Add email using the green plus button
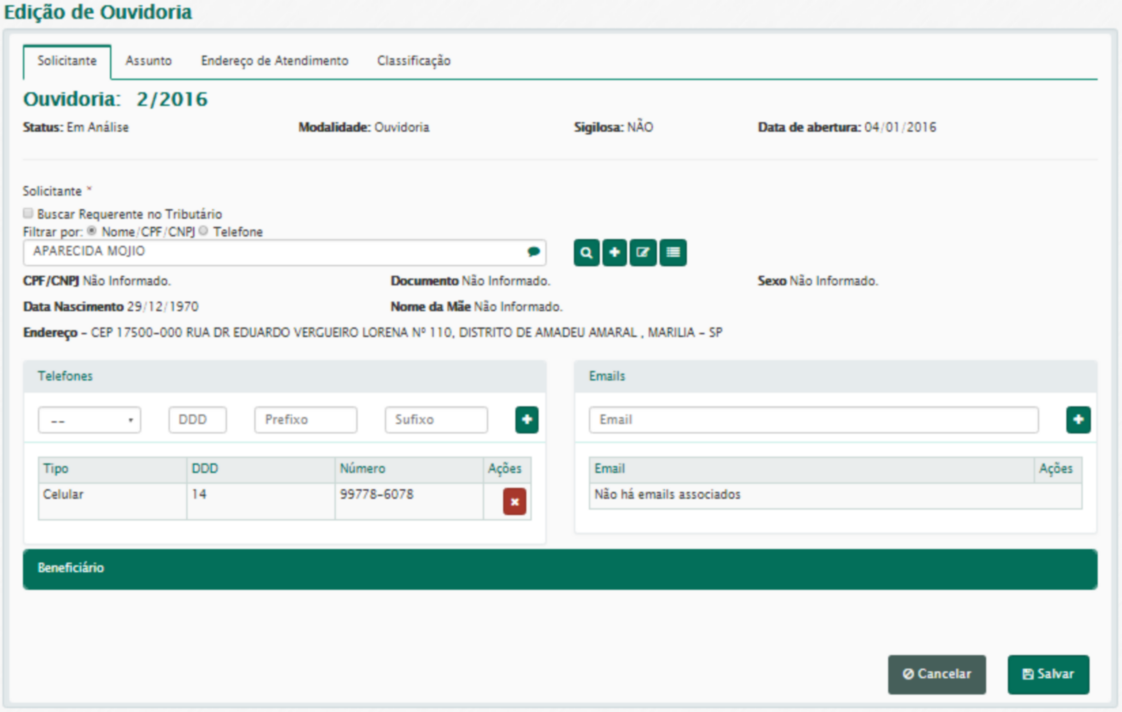This screenshot has height=712, width=1122. tap(1078, 420)
